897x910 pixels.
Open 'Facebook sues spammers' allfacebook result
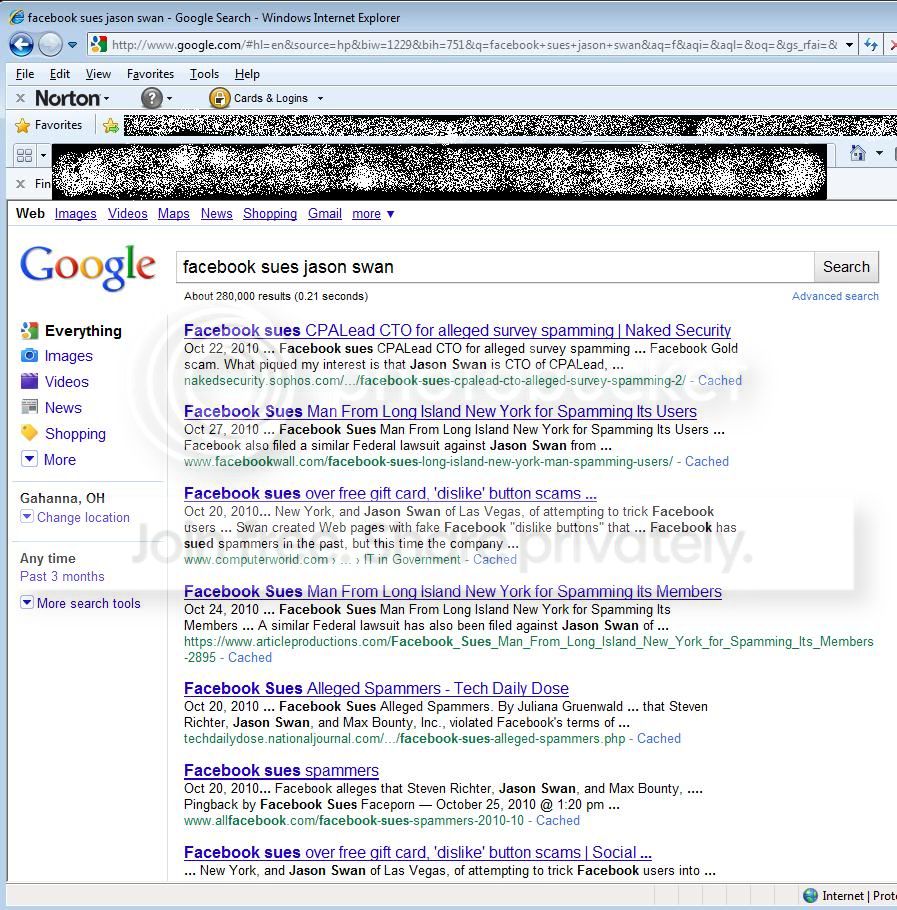coord(281,770)
